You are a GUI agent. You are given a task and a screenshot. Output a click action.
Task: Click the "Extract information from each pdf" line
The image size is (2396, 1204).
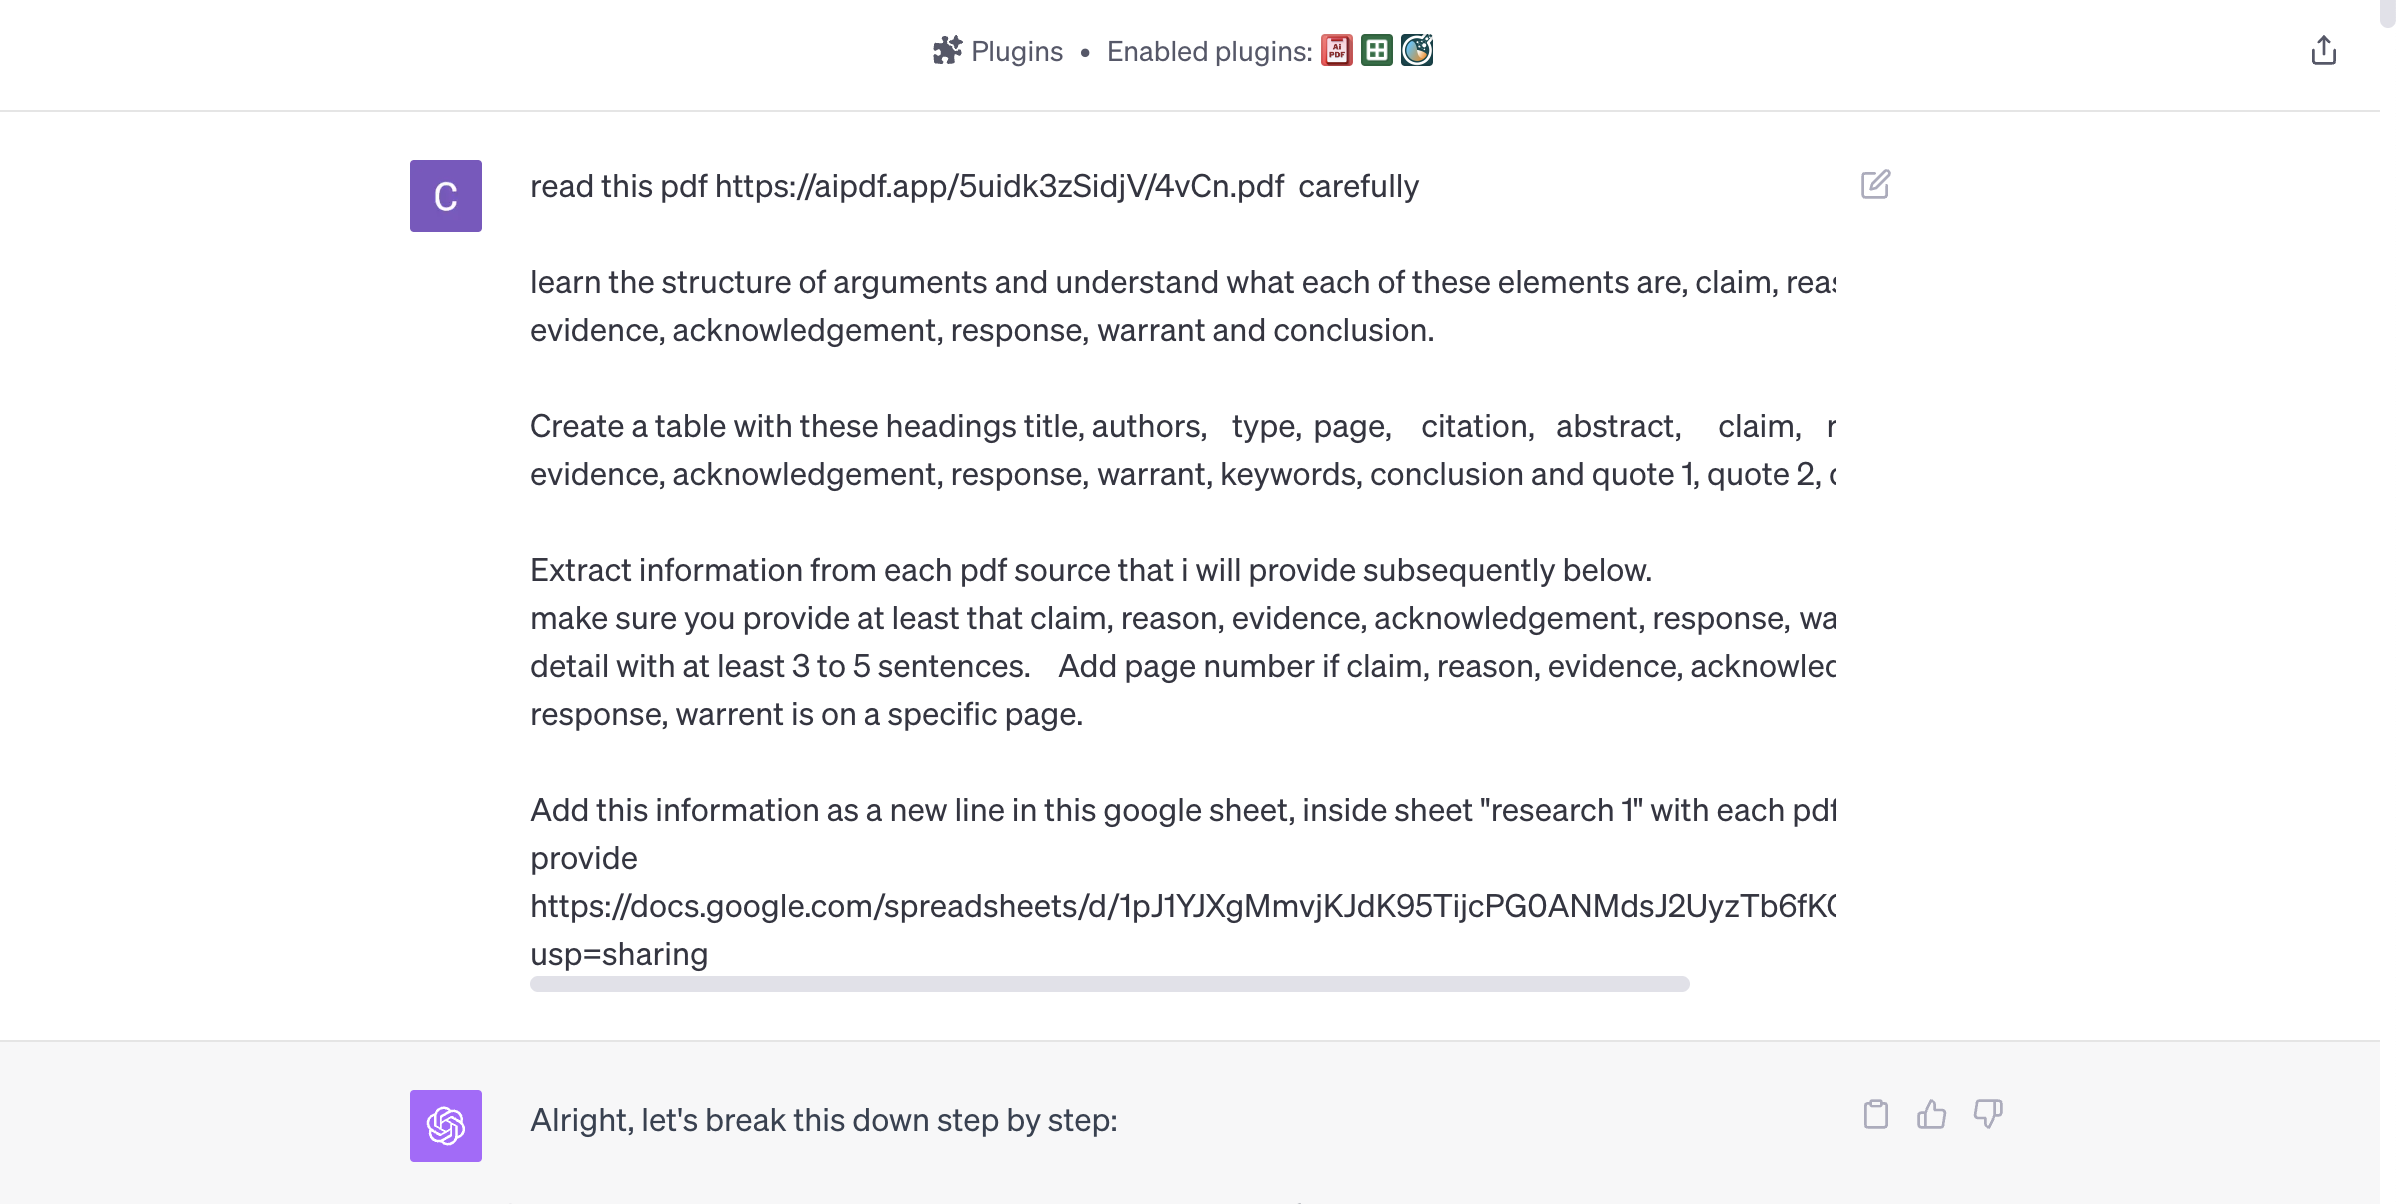pos(1090,570)
